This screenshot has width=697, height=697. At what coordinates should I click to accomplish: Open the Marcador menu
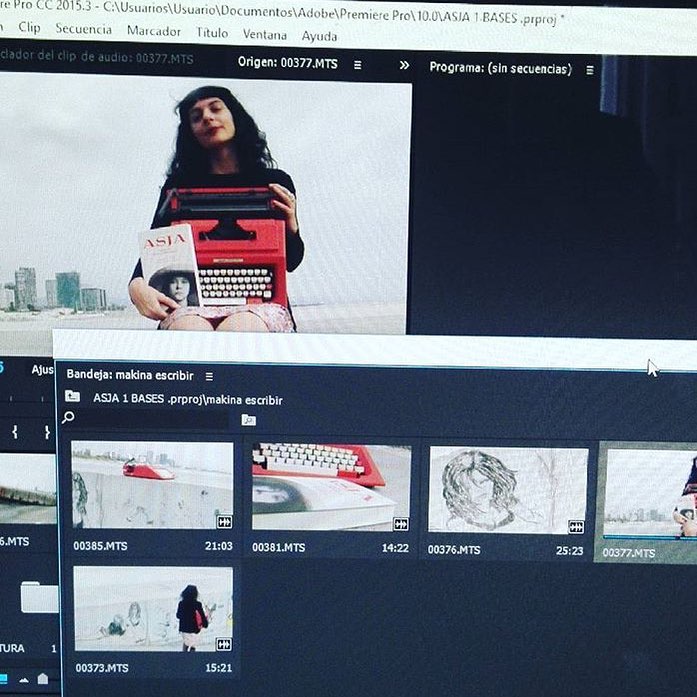154,31
